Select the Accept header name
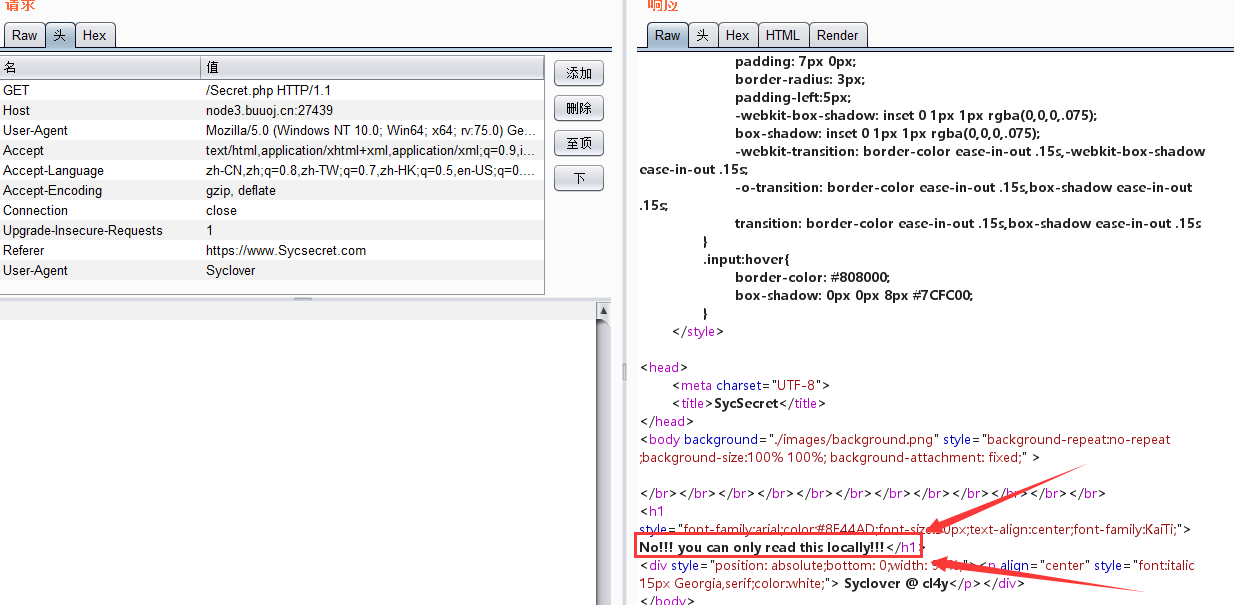Image resolution: width=1234 pixels, height=605 pixels. pyautogui.click(x=23, y=150)
